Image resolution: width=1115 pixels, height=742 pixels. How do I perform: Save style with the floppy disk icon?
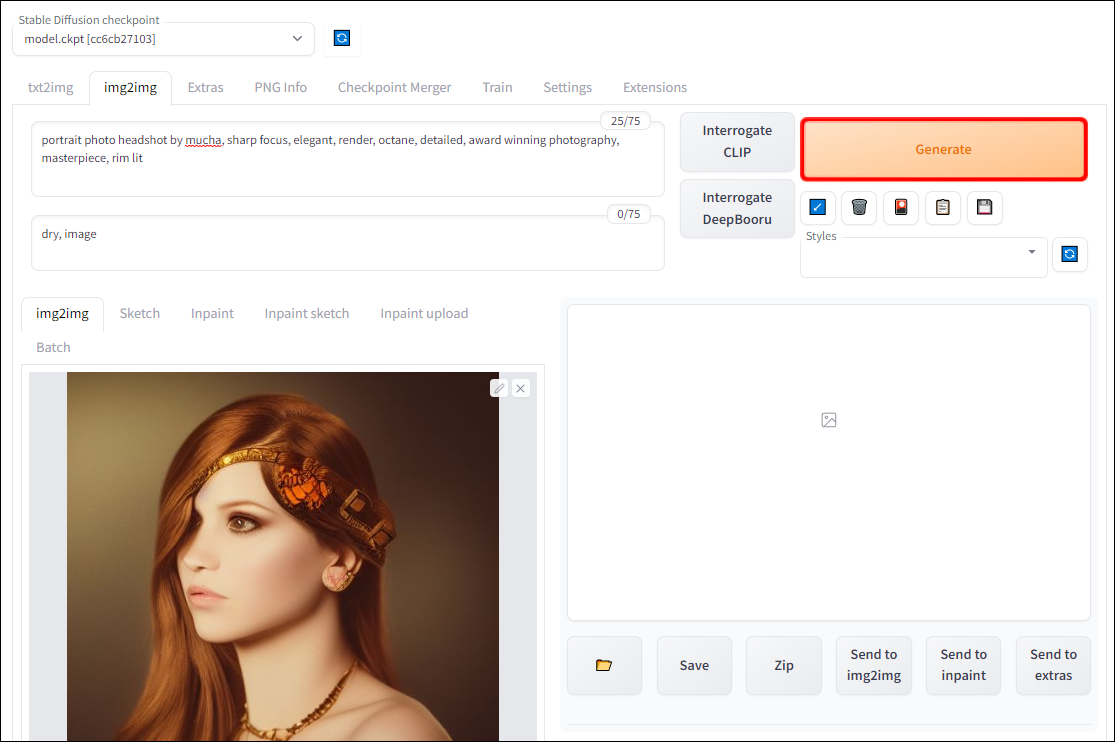click(985, 207)
